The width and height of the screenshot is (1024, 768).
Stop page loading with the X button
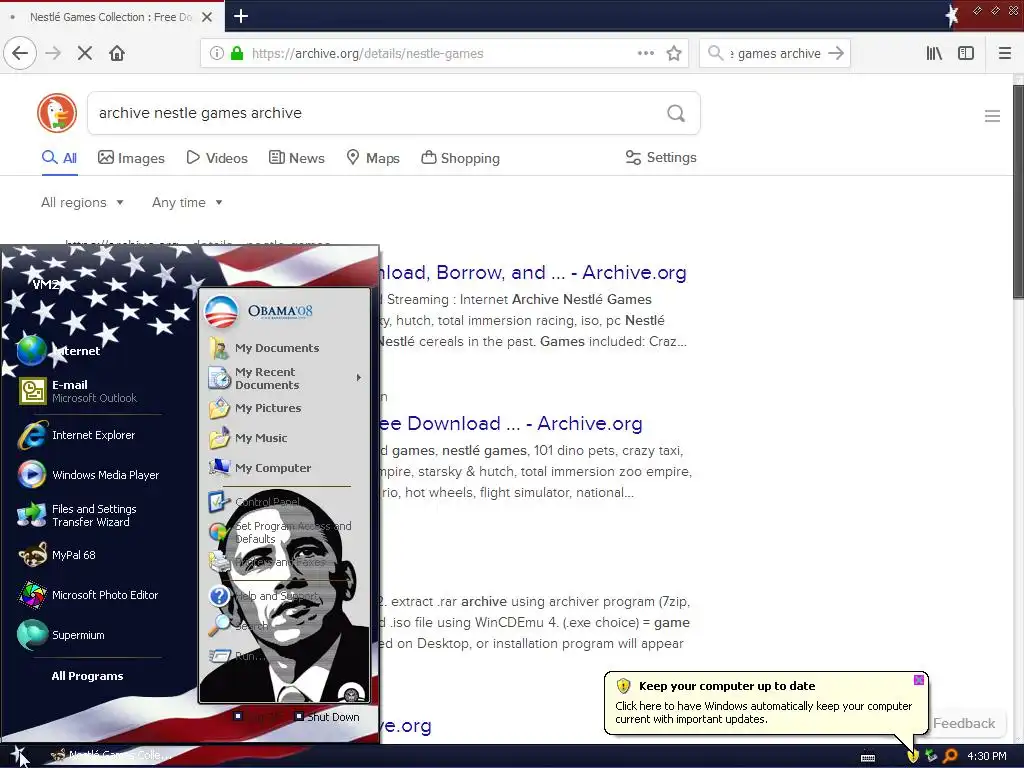point(85,54)
